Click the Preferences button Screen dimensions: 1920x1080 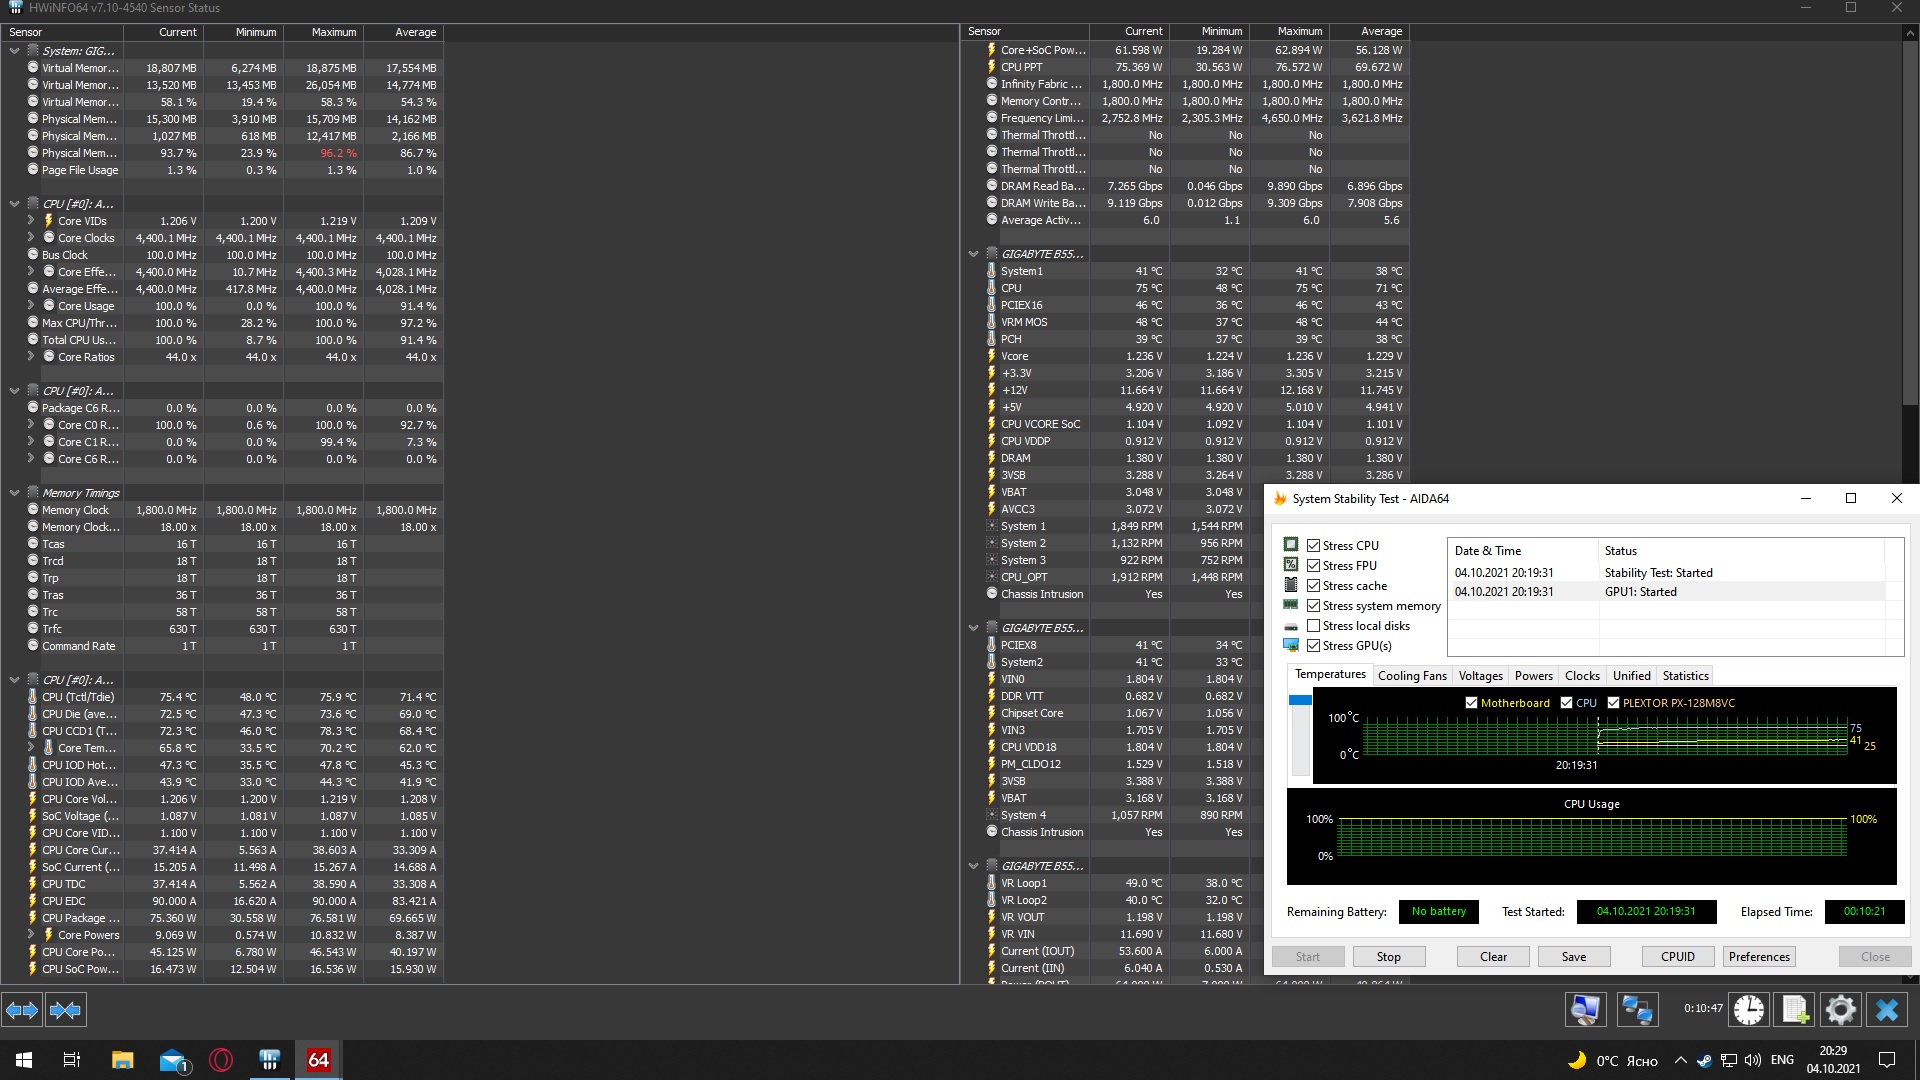point(1758,957)
